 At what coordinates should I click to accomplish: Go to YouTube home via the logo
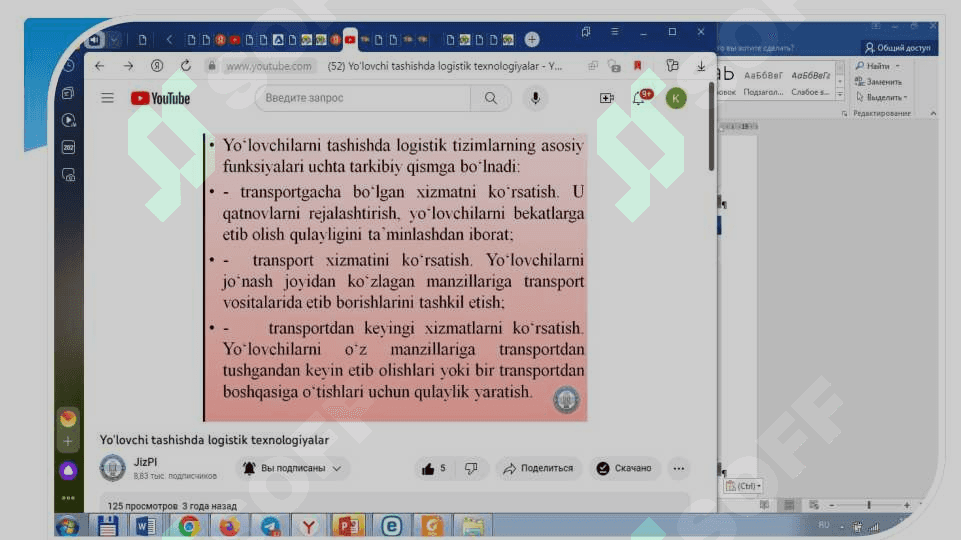coord(161,98)
